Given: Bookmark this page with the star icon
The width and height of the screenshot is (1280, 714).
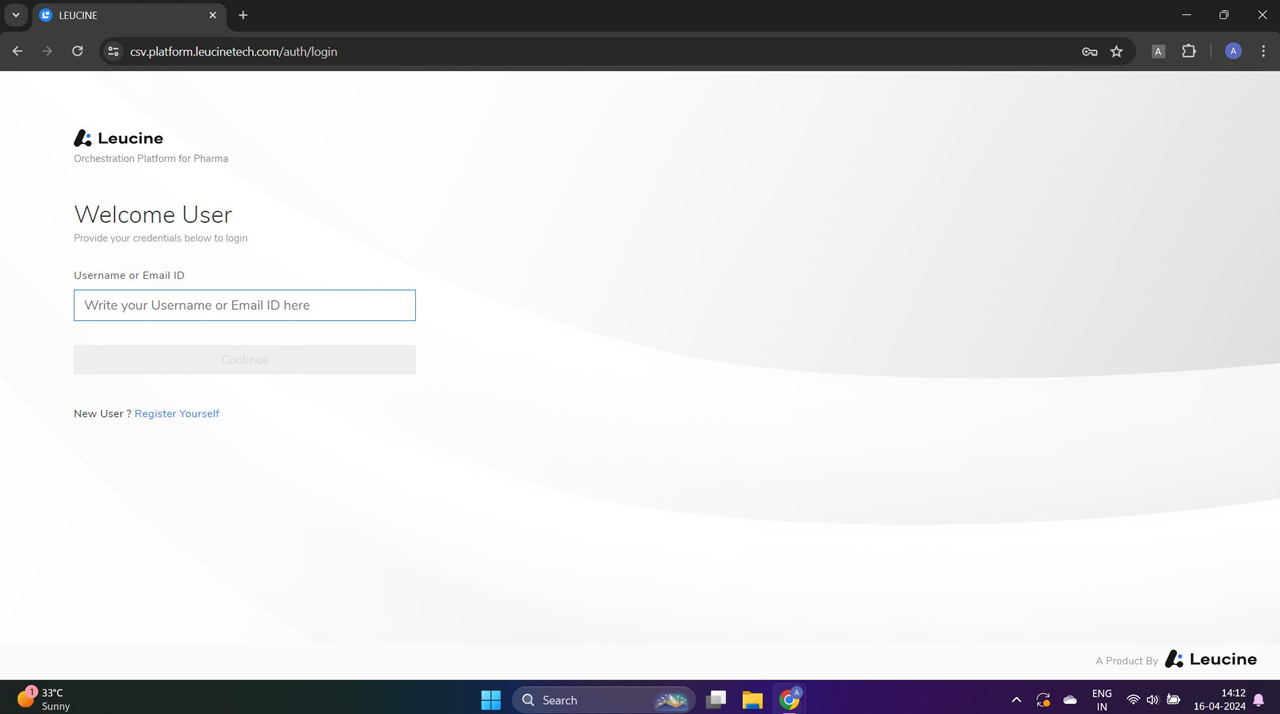Looking at the screenshot, I should click(1116, 51).
